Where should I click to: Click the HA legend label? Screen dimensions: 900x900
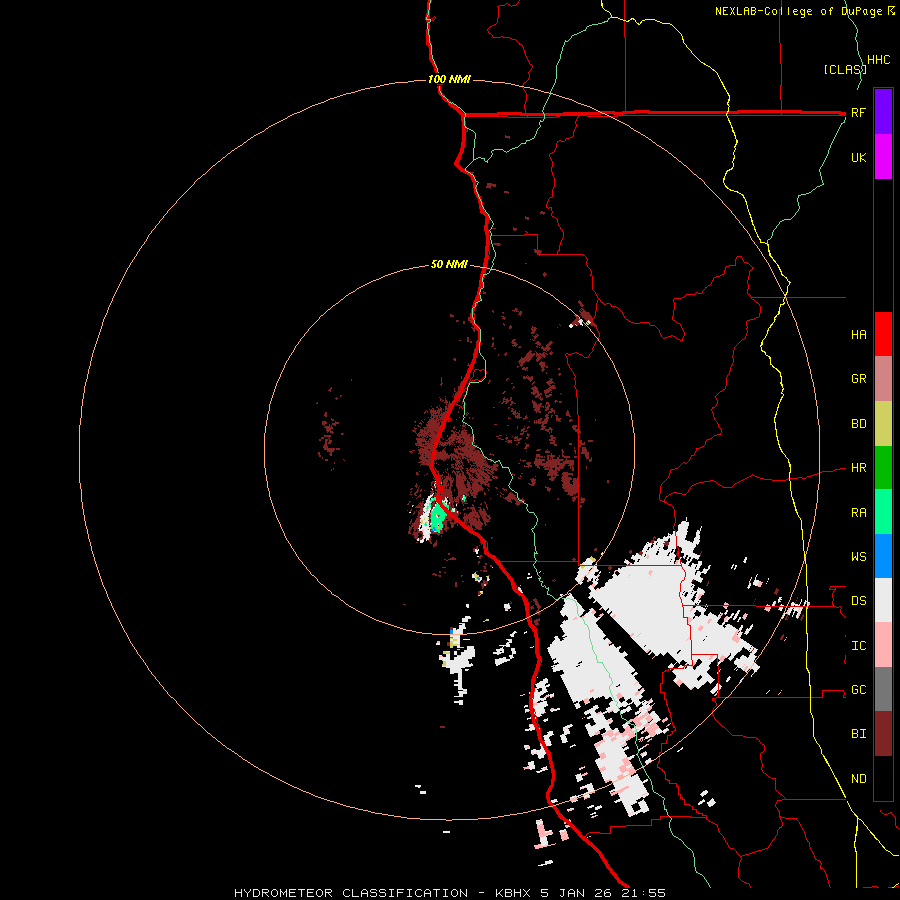tap(859, 335)
